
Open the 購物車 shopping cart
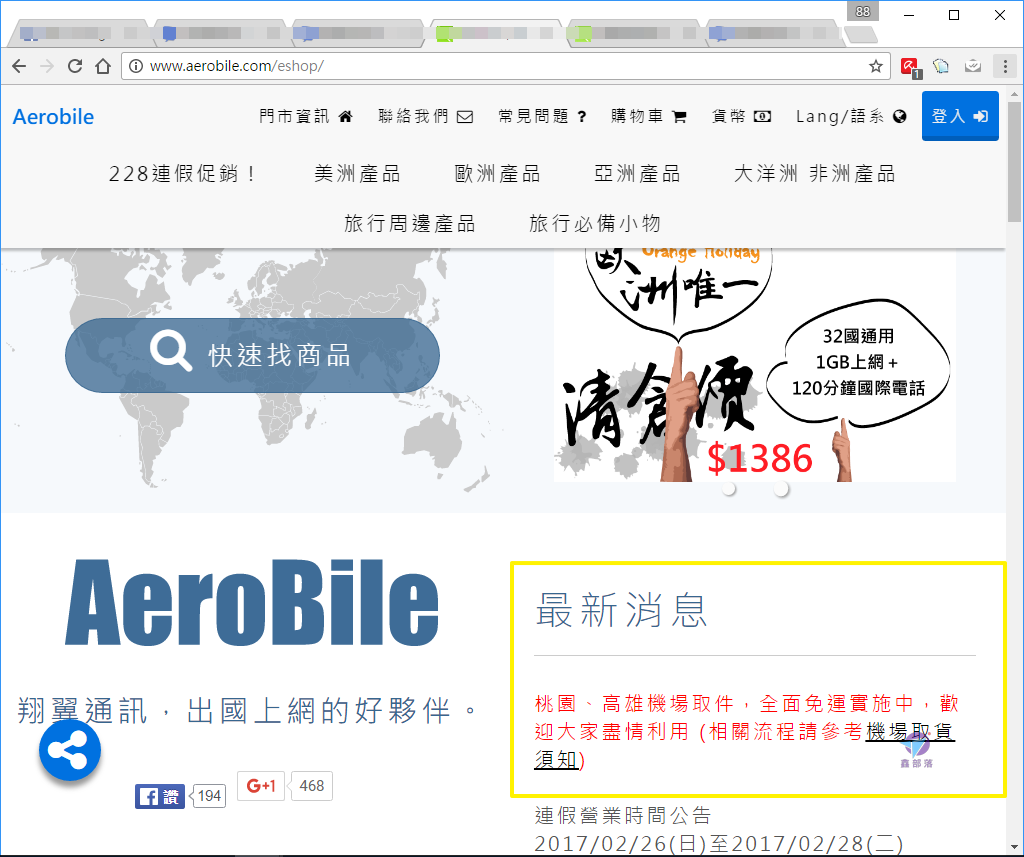(x=648, y=116)
